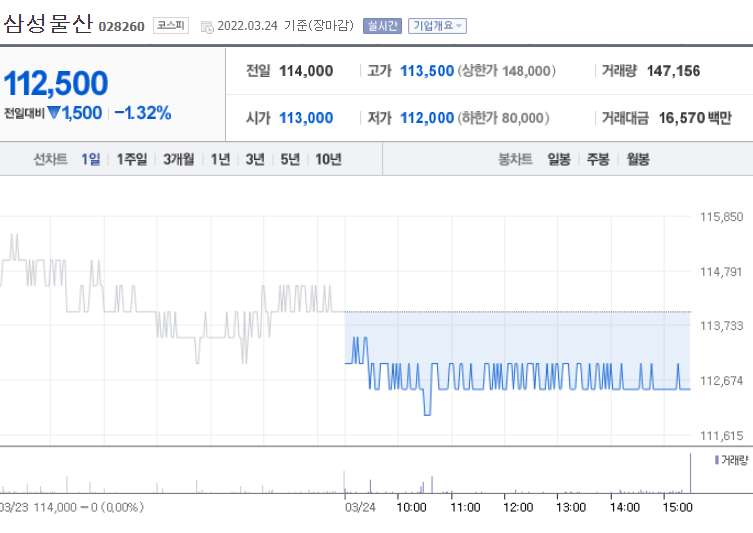753x533 pixels.
Task: Select the 월봉 candle chart
Action: [x=638, y=159]
